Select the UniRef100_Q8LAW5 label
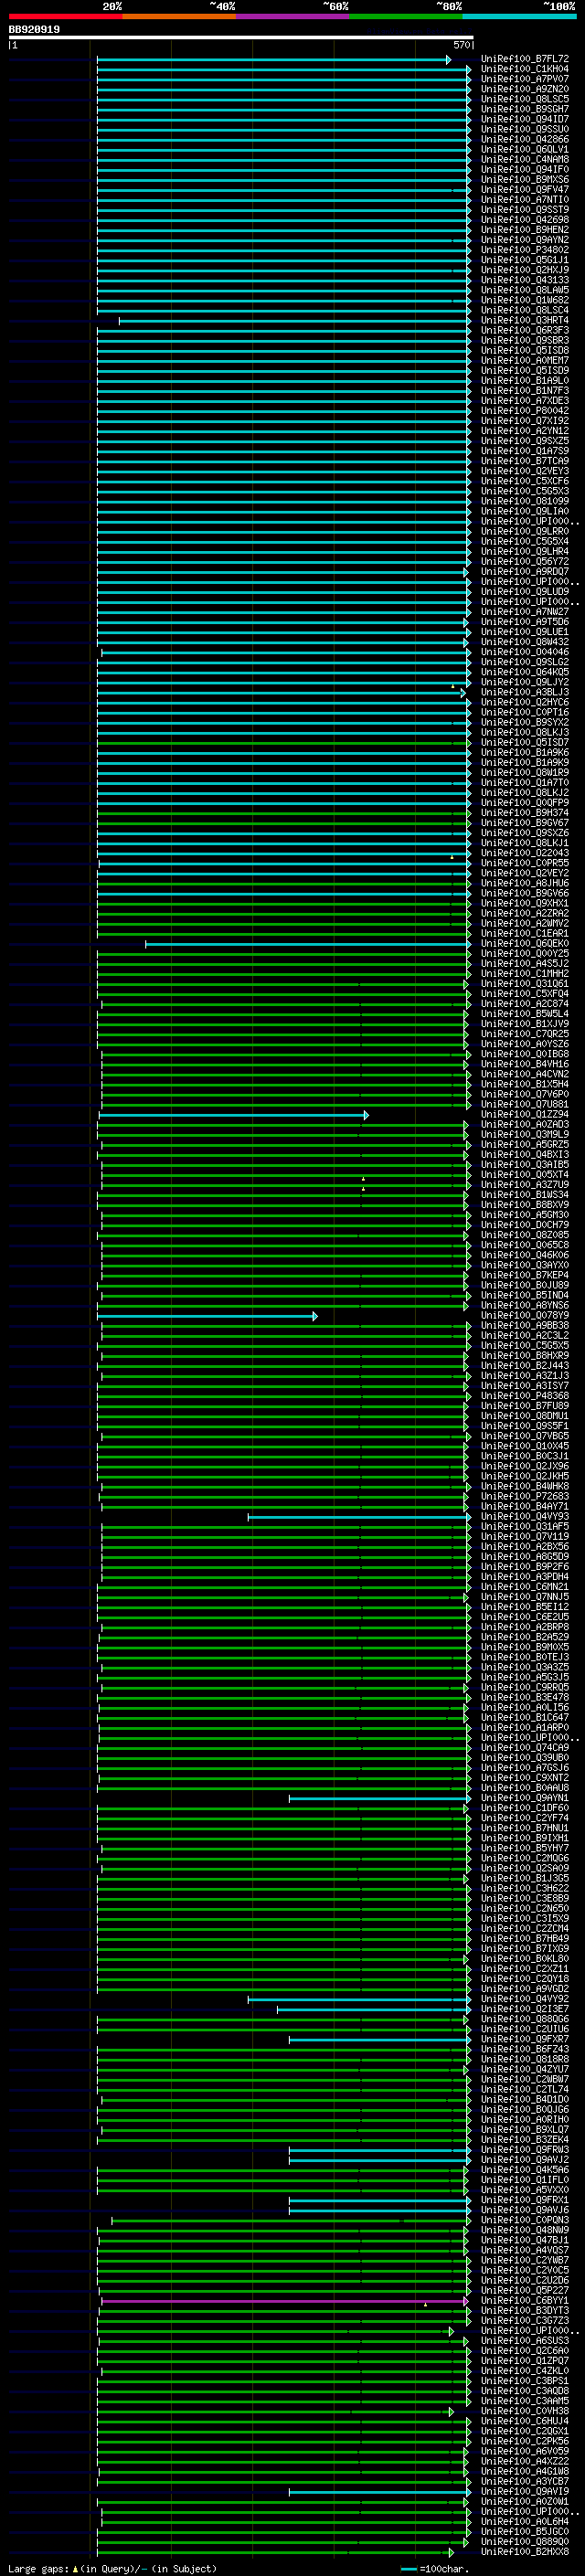The height and width of the screenshot is (2576, 585). pyautogui.click(x=525, y=291)
